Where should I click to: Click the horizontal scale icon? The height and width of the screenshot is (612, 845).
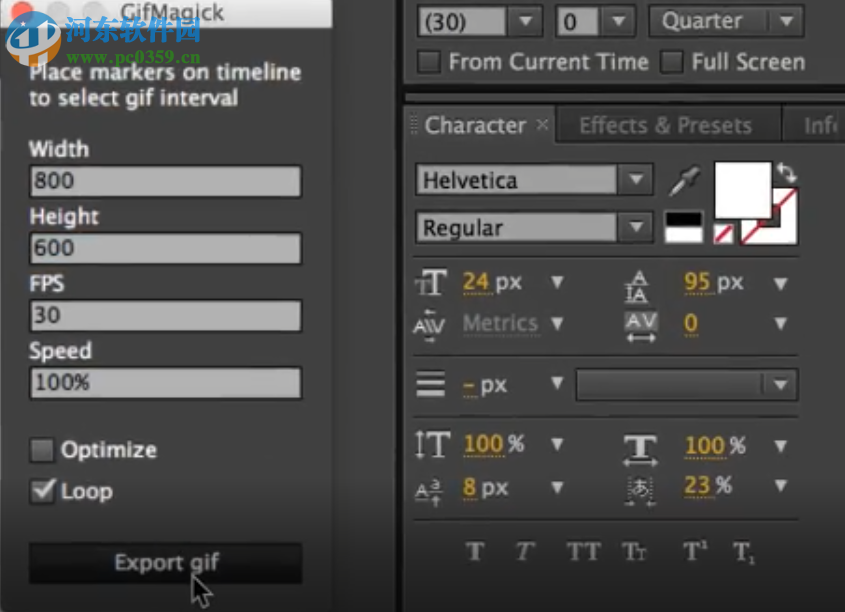coord(640,450)
